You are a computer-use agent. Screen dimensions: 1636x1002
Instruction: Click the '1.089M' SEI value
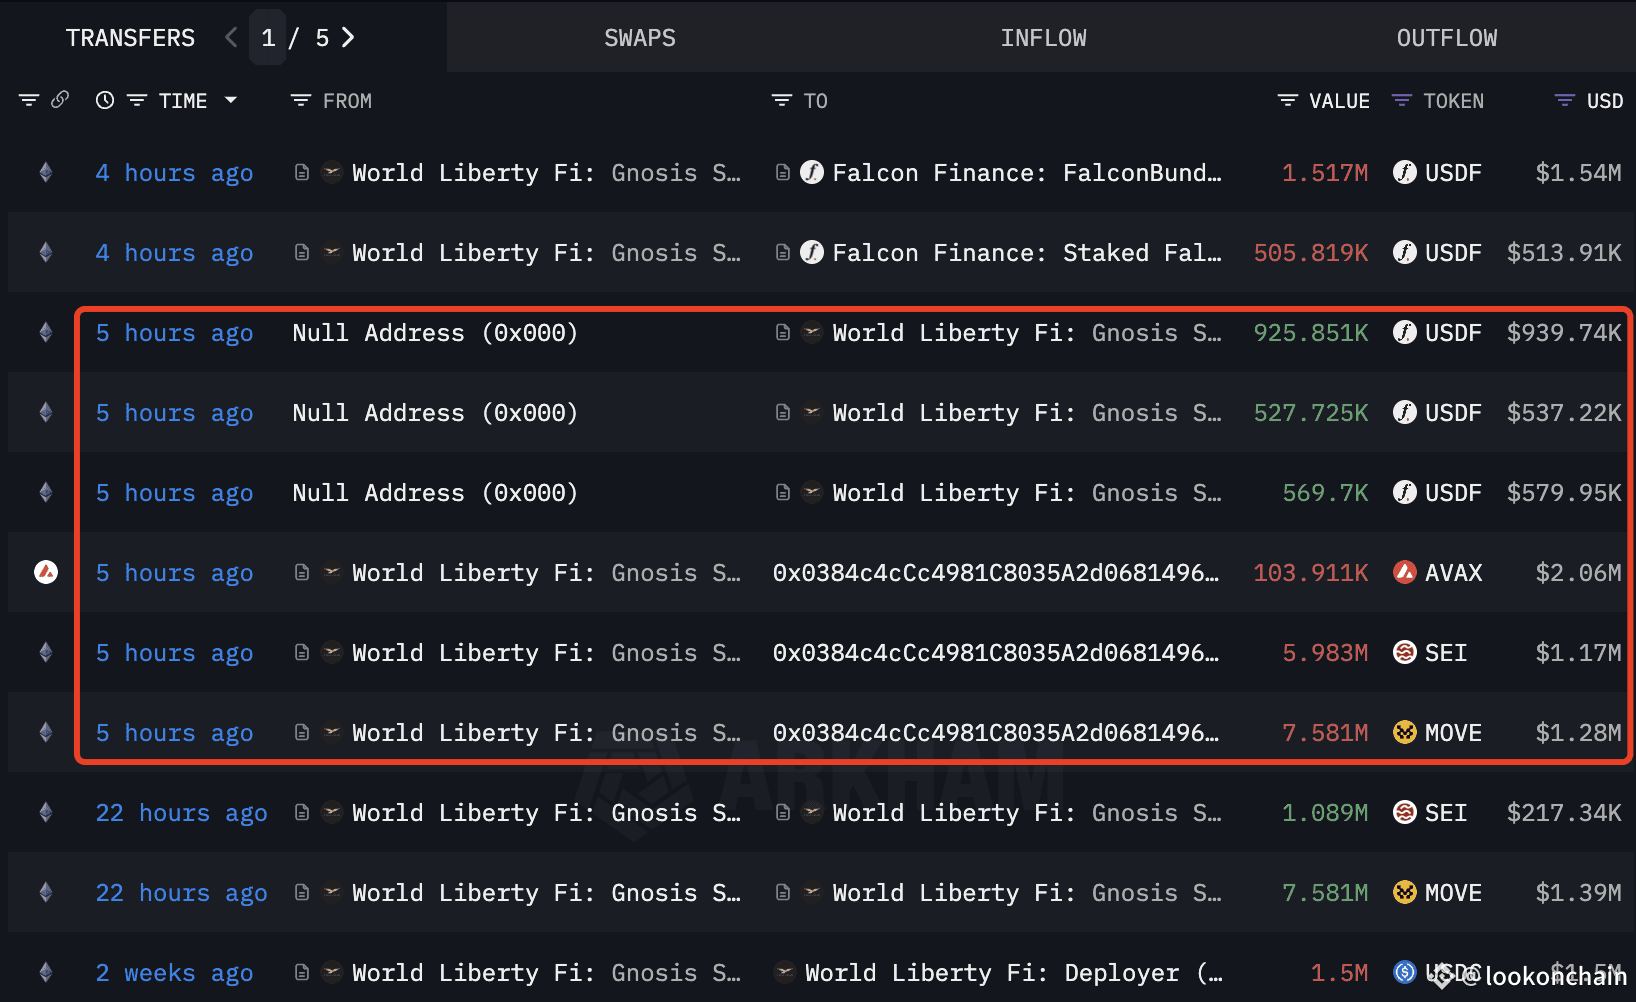[1325, 813]
